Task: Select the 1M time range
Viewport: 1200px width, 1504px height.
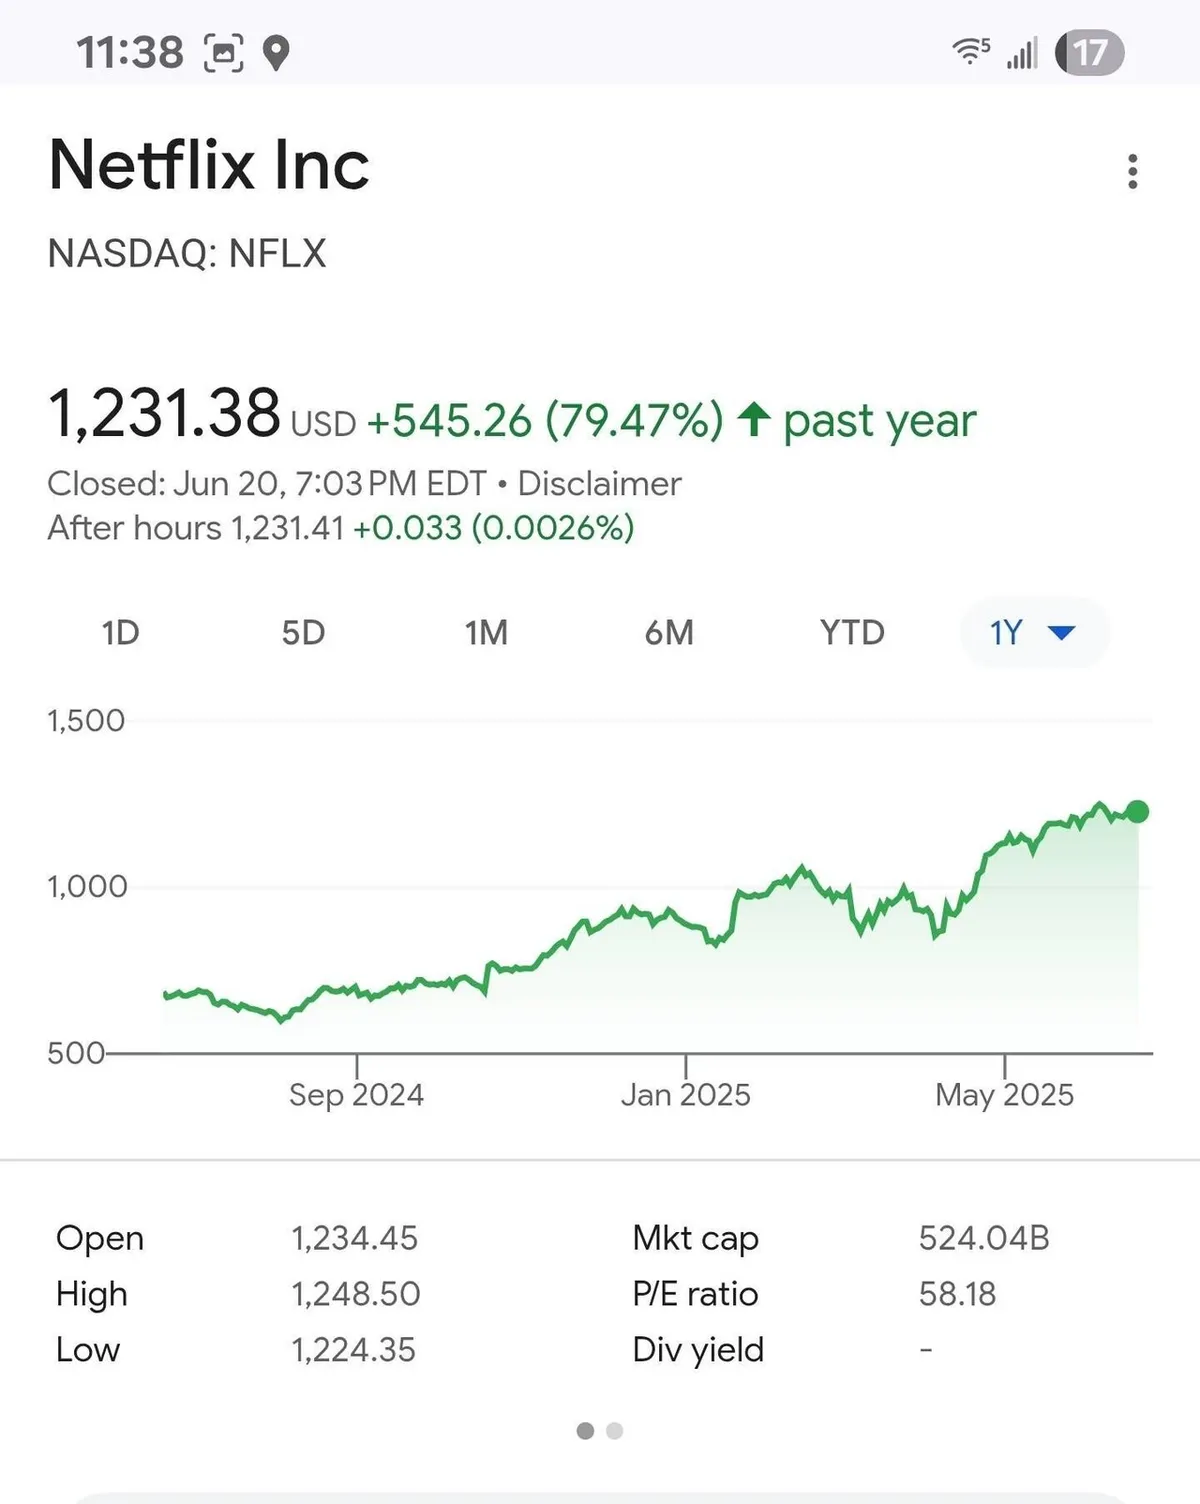Action: (486, 632)
